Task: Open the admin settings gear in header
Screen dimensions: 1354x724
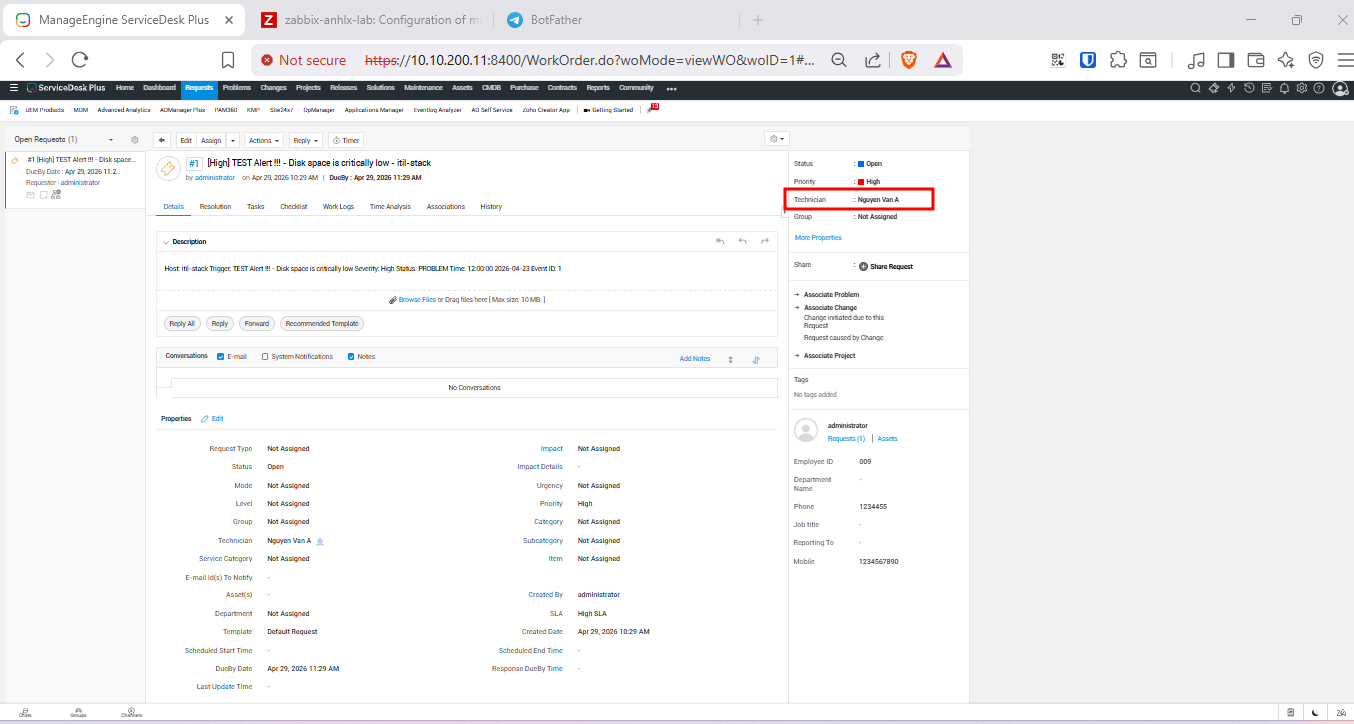Action: pos(1301,88)
